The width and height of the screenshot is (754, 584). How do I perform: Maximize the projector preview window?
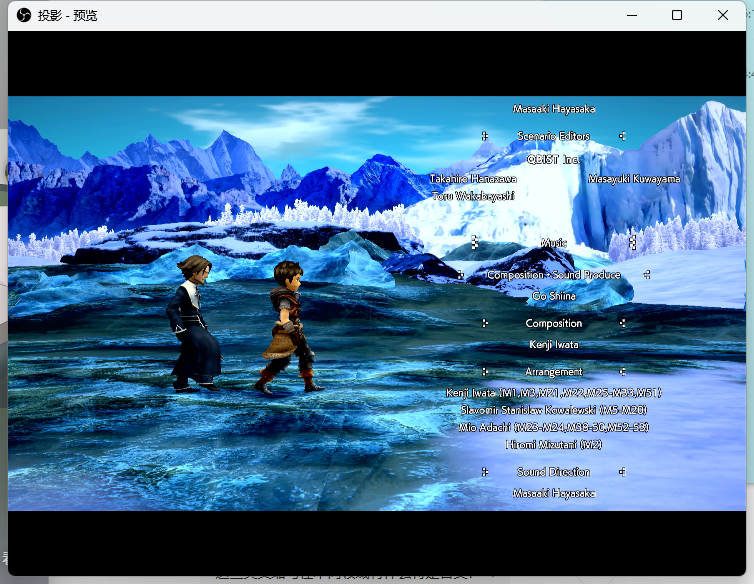tap(677, 15)
